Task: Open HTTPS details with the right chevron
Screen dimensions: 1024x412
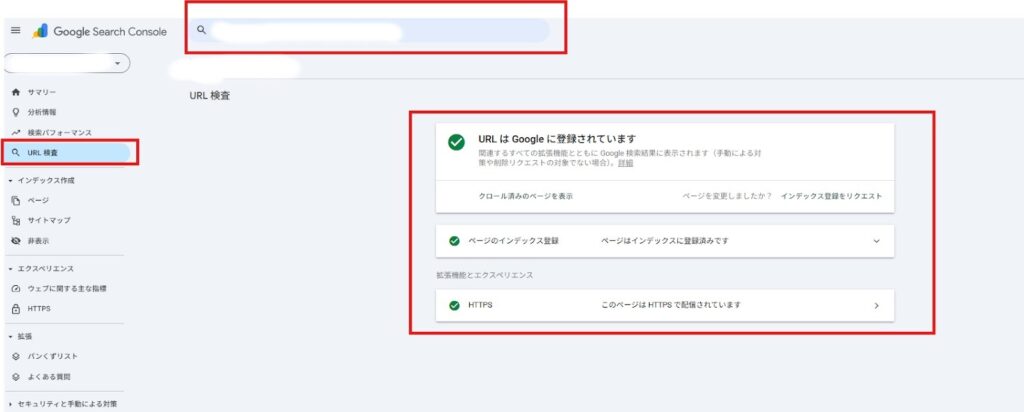Action: (876, 306)
